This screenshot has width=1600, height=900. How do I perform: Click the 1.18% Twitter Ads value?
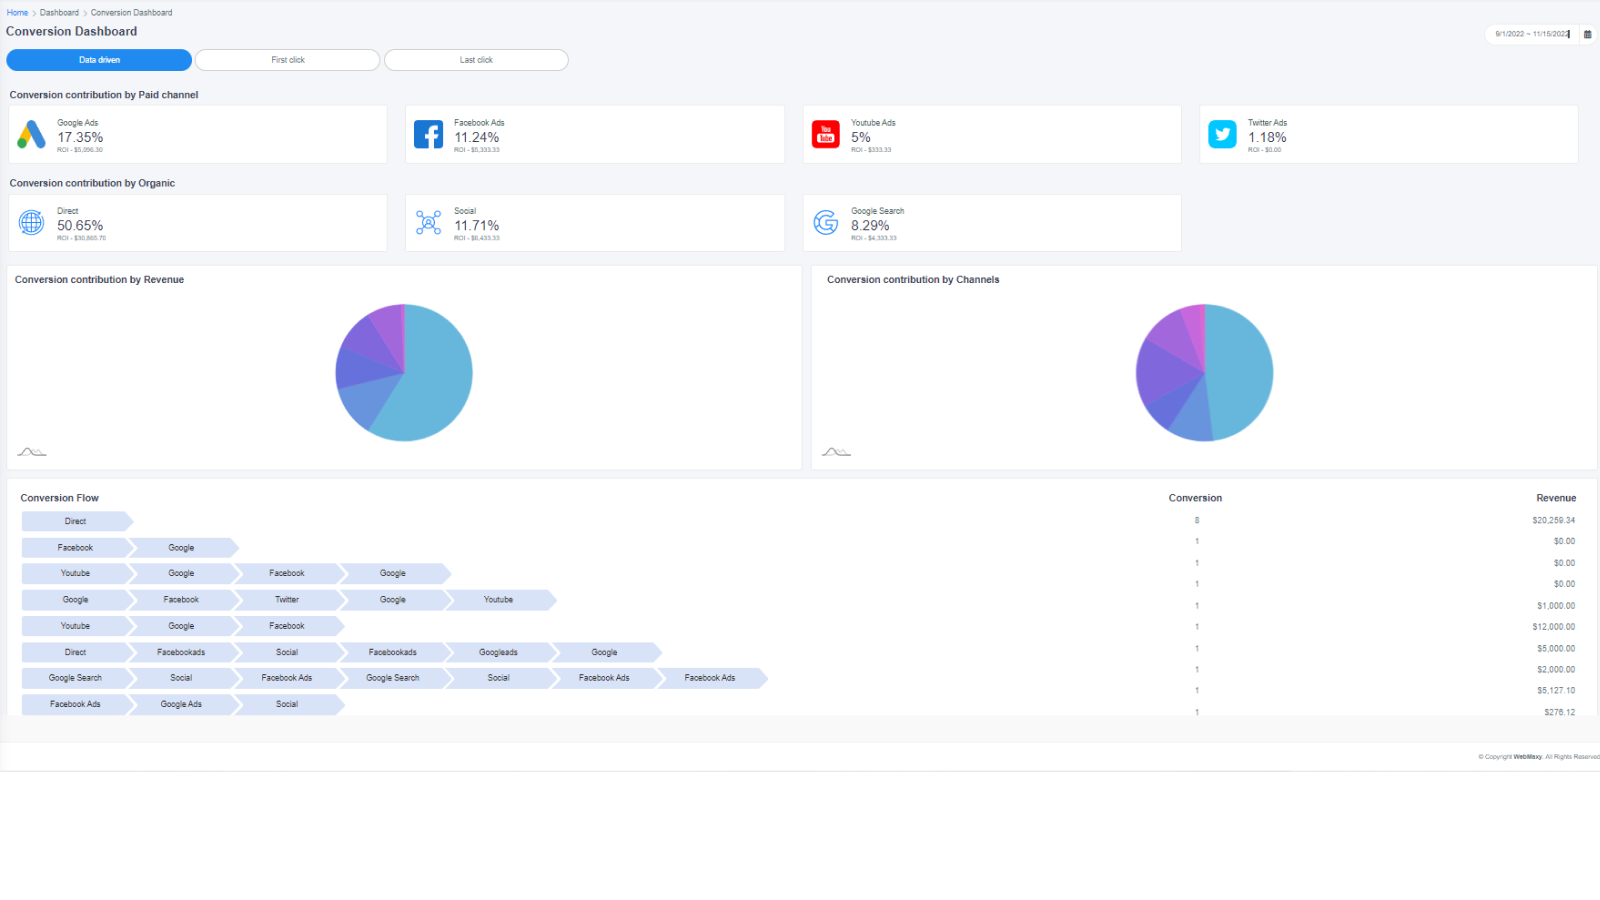(x=1267, y=138)
